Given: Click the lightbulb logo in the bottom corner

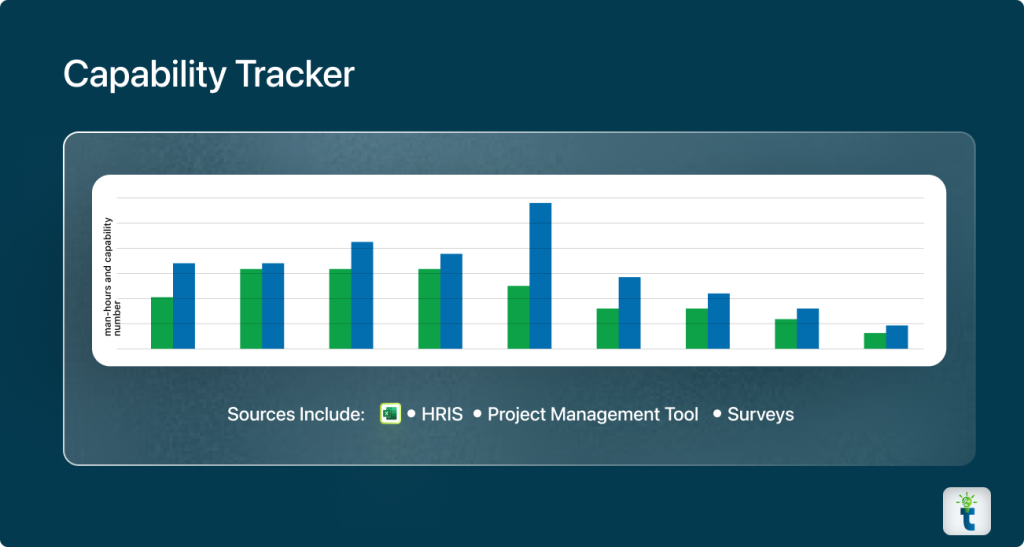Looking at the screenshot, I should point(966,511).
